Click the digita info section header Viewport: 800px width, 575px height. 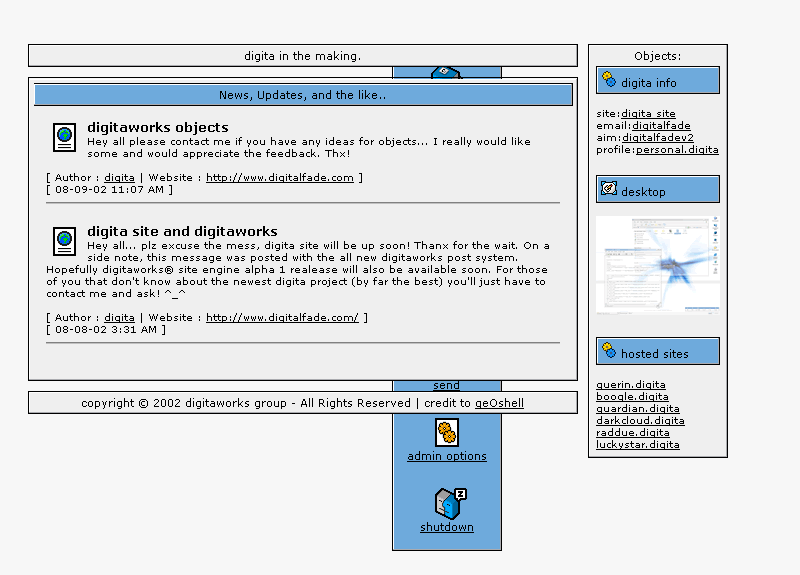(658, 80)
